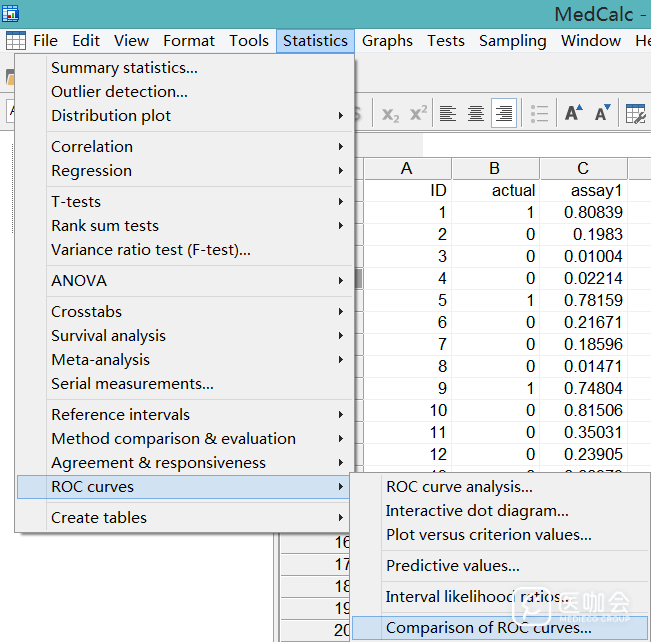The height and width of the screenshot is (642, 651).
Task: Select Comparison of ROC curves
Action: click(488, 628)
